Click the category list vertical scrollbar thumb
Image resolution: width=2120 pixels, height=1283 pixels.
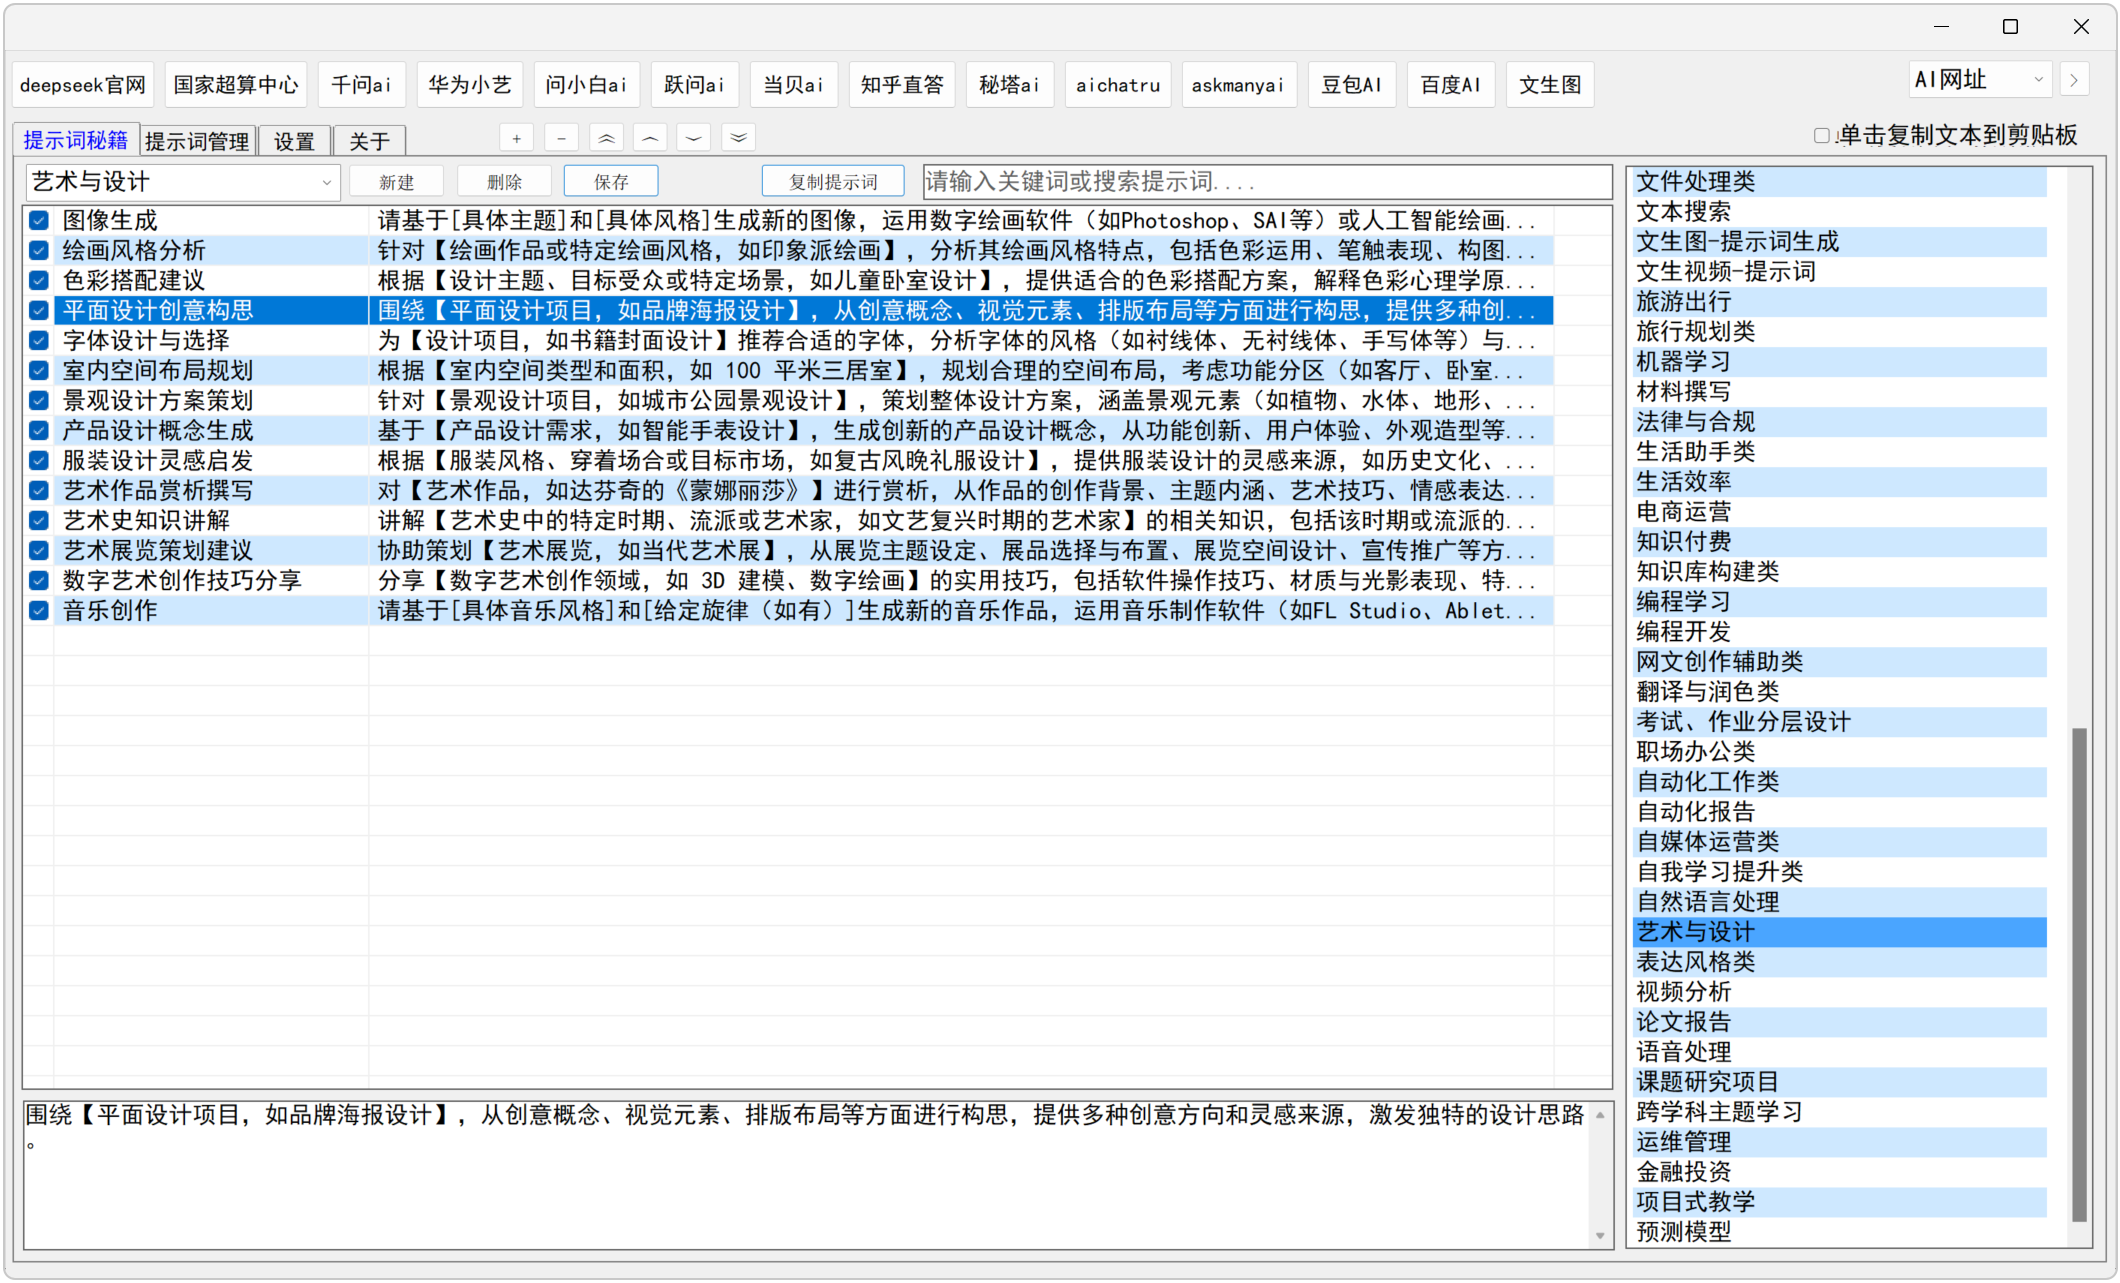coord(2079,975)
